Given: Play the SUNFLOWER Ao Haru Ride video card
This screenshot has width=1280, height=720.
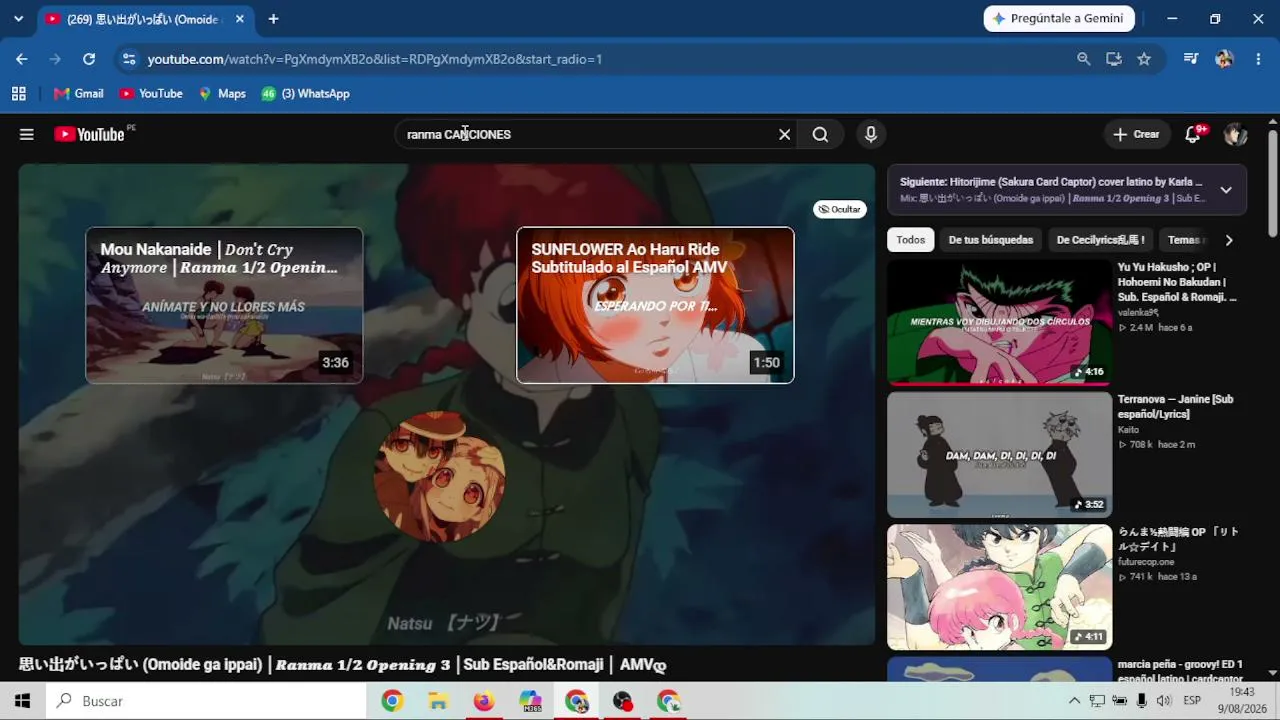Looking at the screenshot, I should 655,305.
